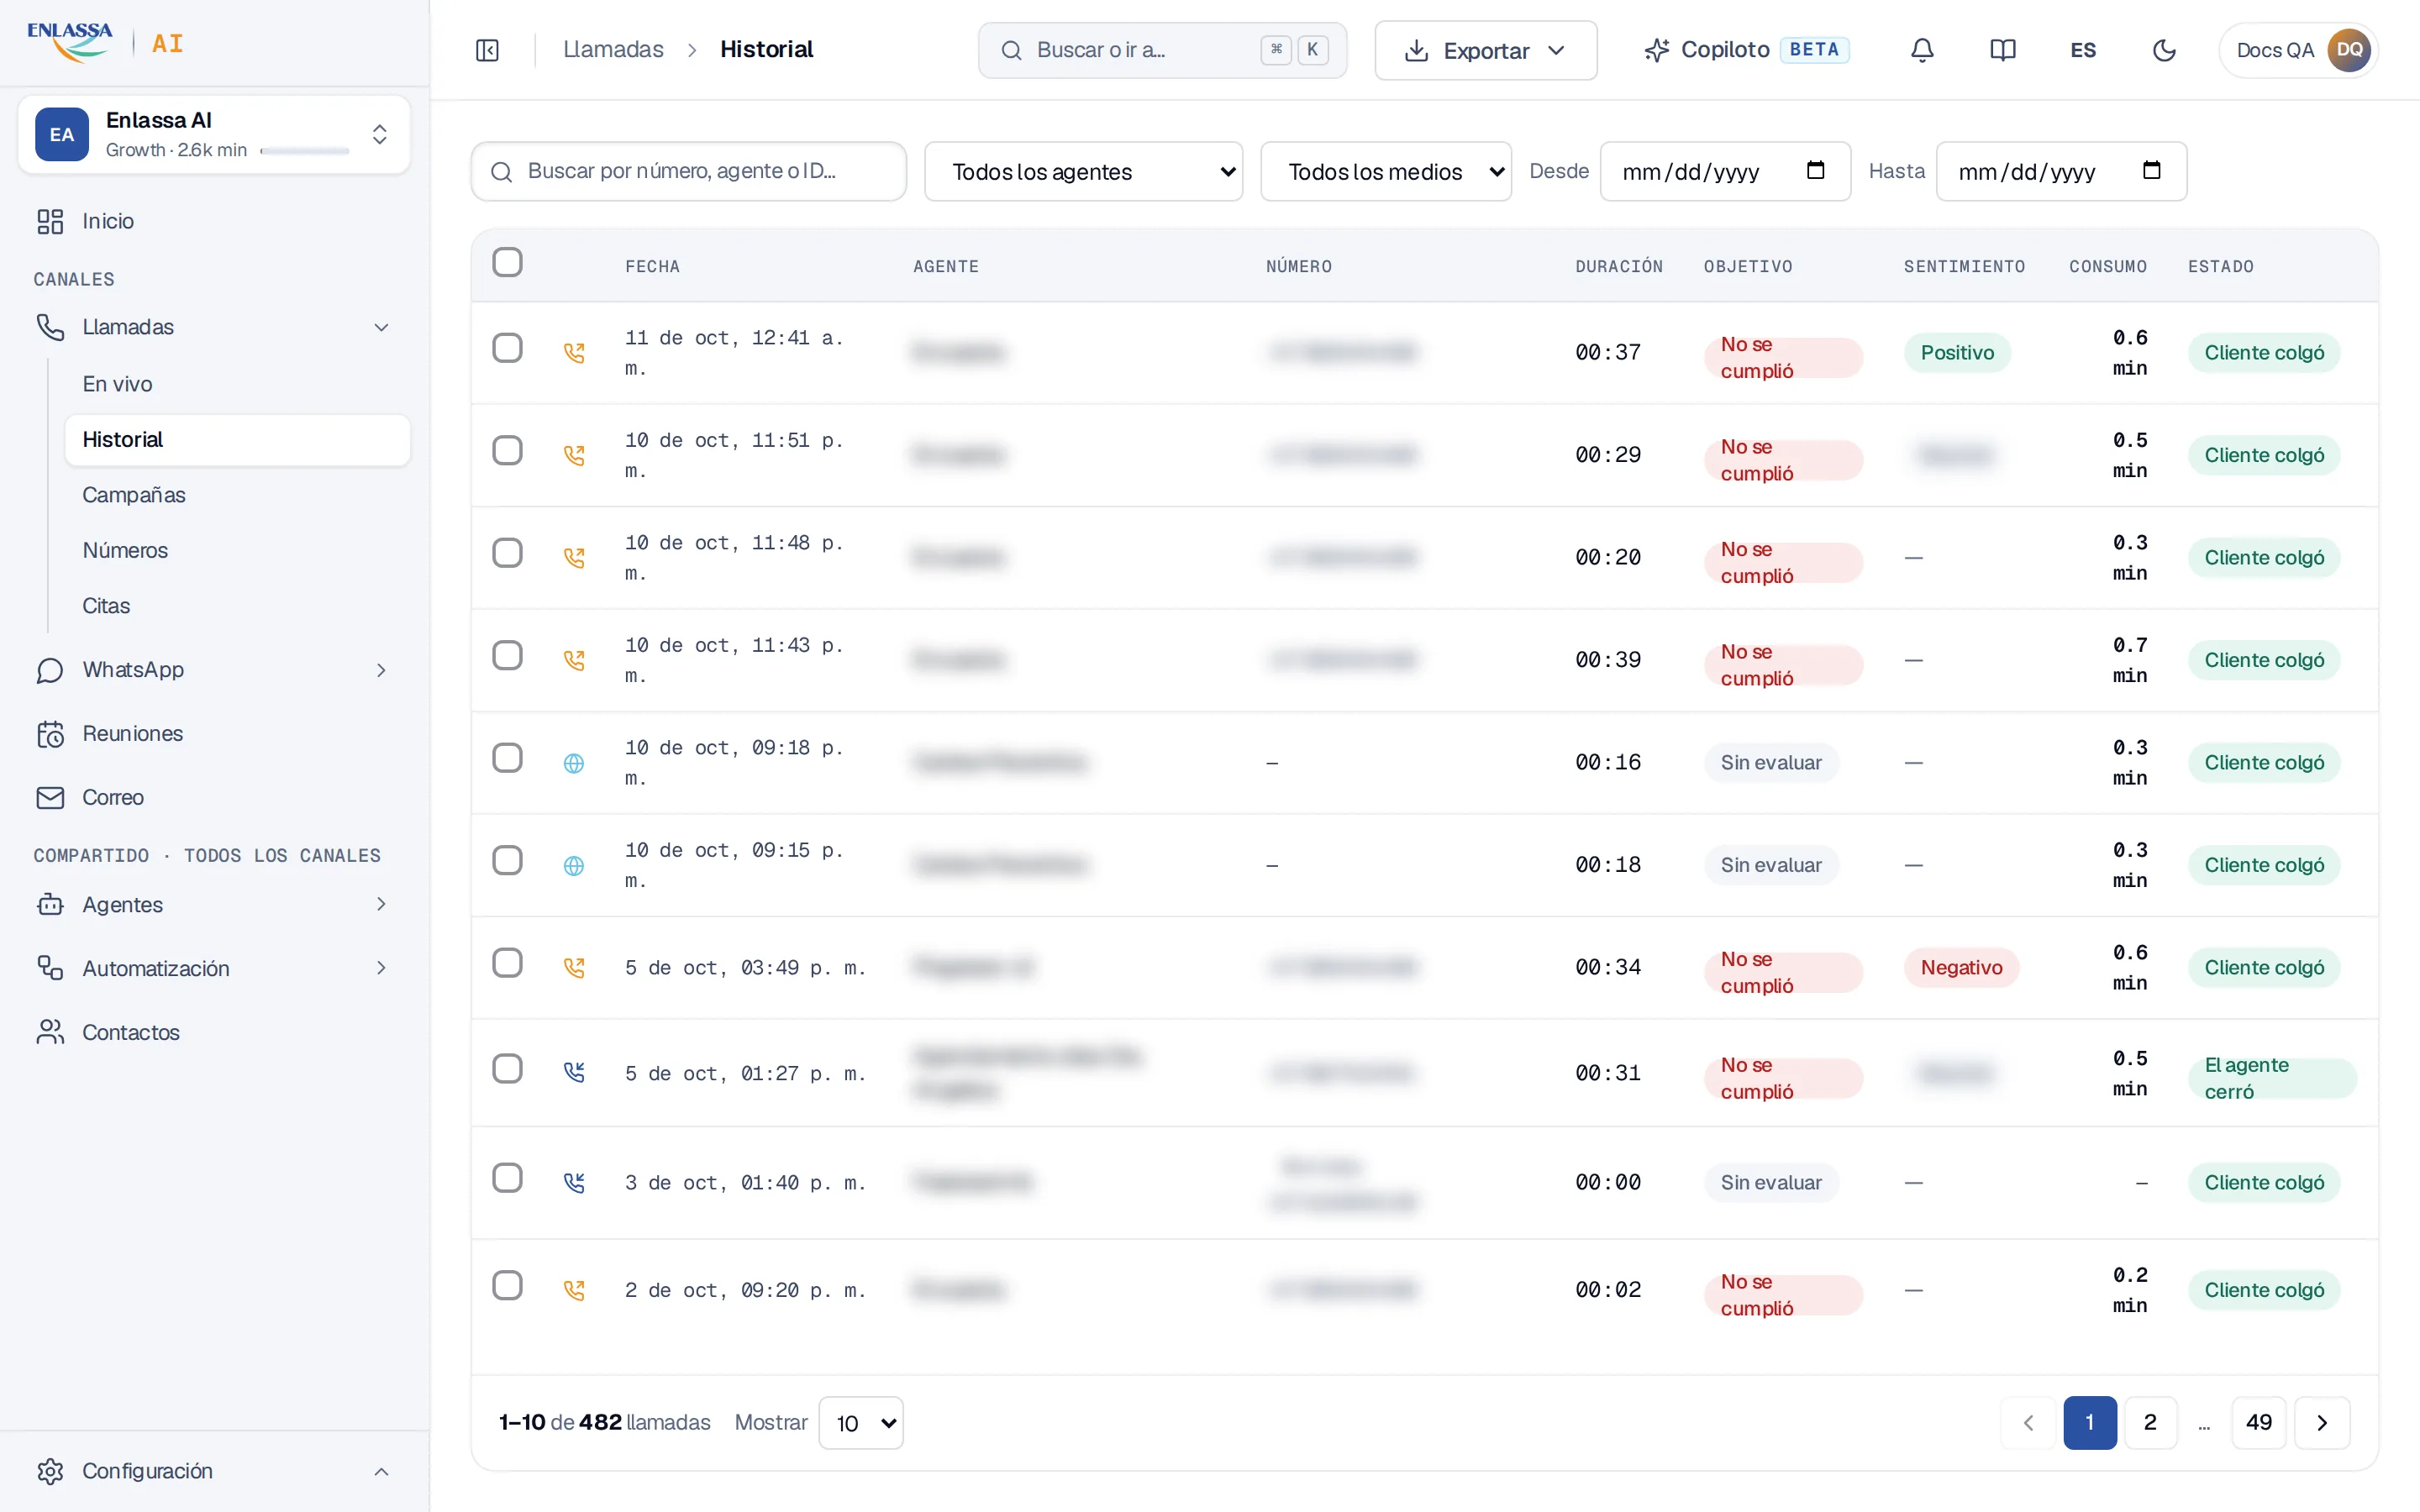The width and height of the screenshot is (2420, 1512).
Task: Jump to page 49
Action: (2258, 1423)
